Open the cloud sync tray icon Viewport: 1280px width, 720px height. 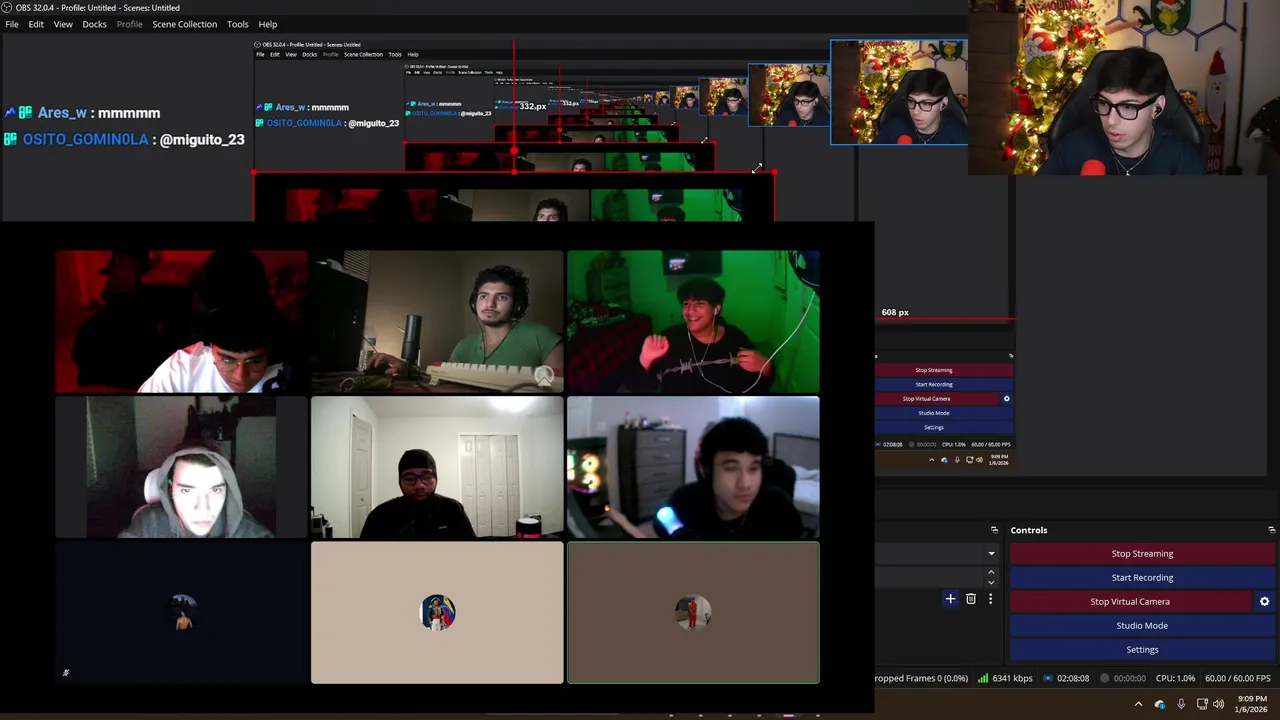[1160, 704]
